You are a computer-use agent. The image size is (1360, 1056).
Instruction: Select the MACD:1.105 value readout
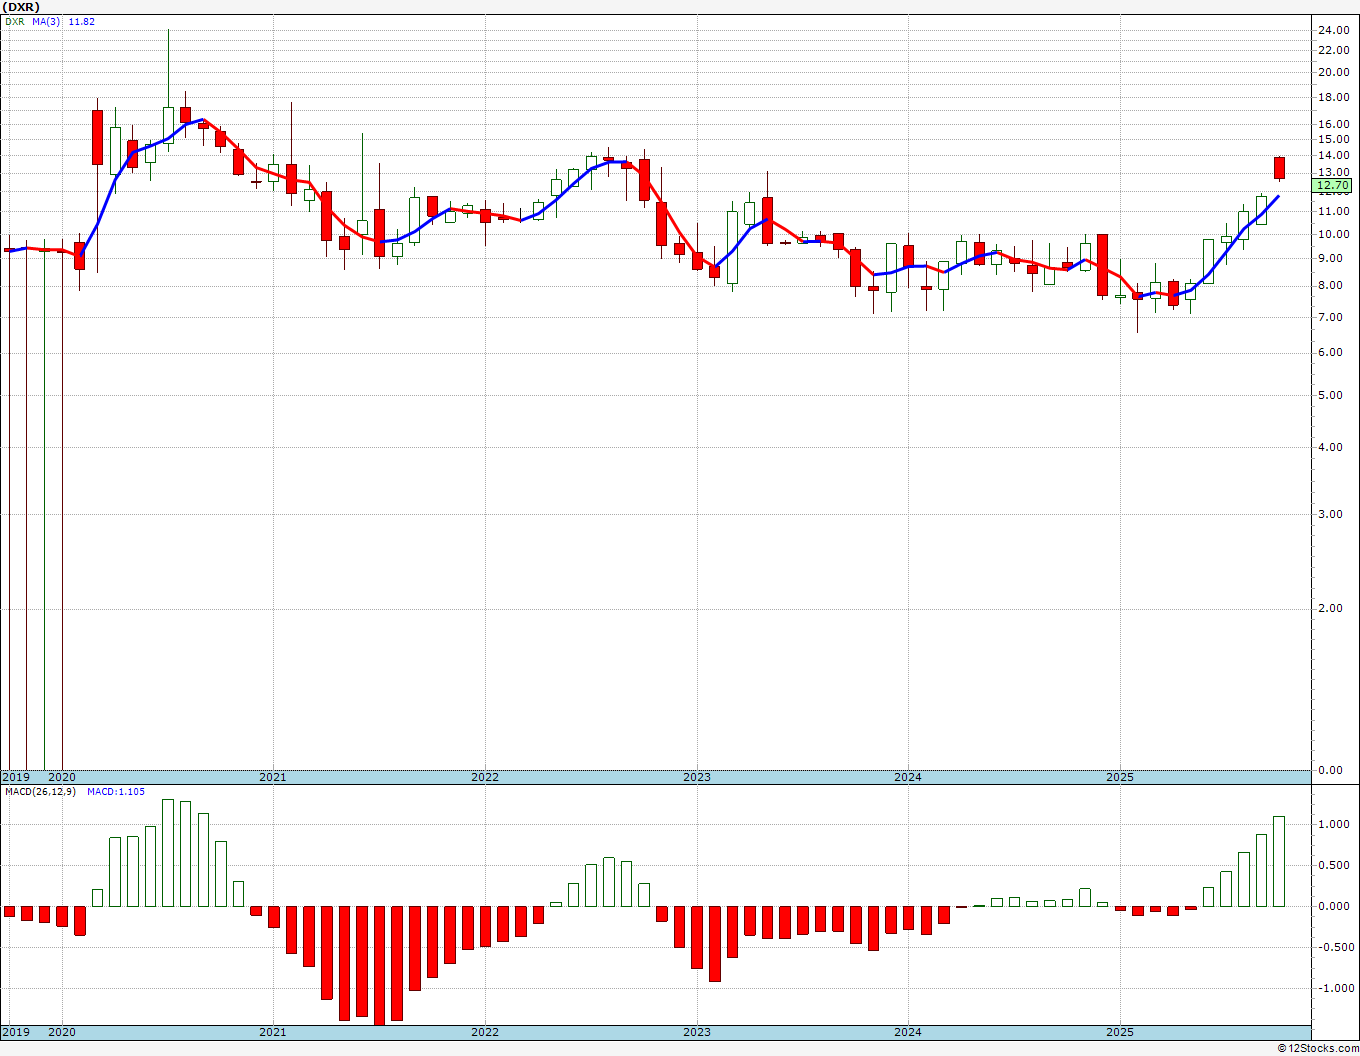coord(116,792)
